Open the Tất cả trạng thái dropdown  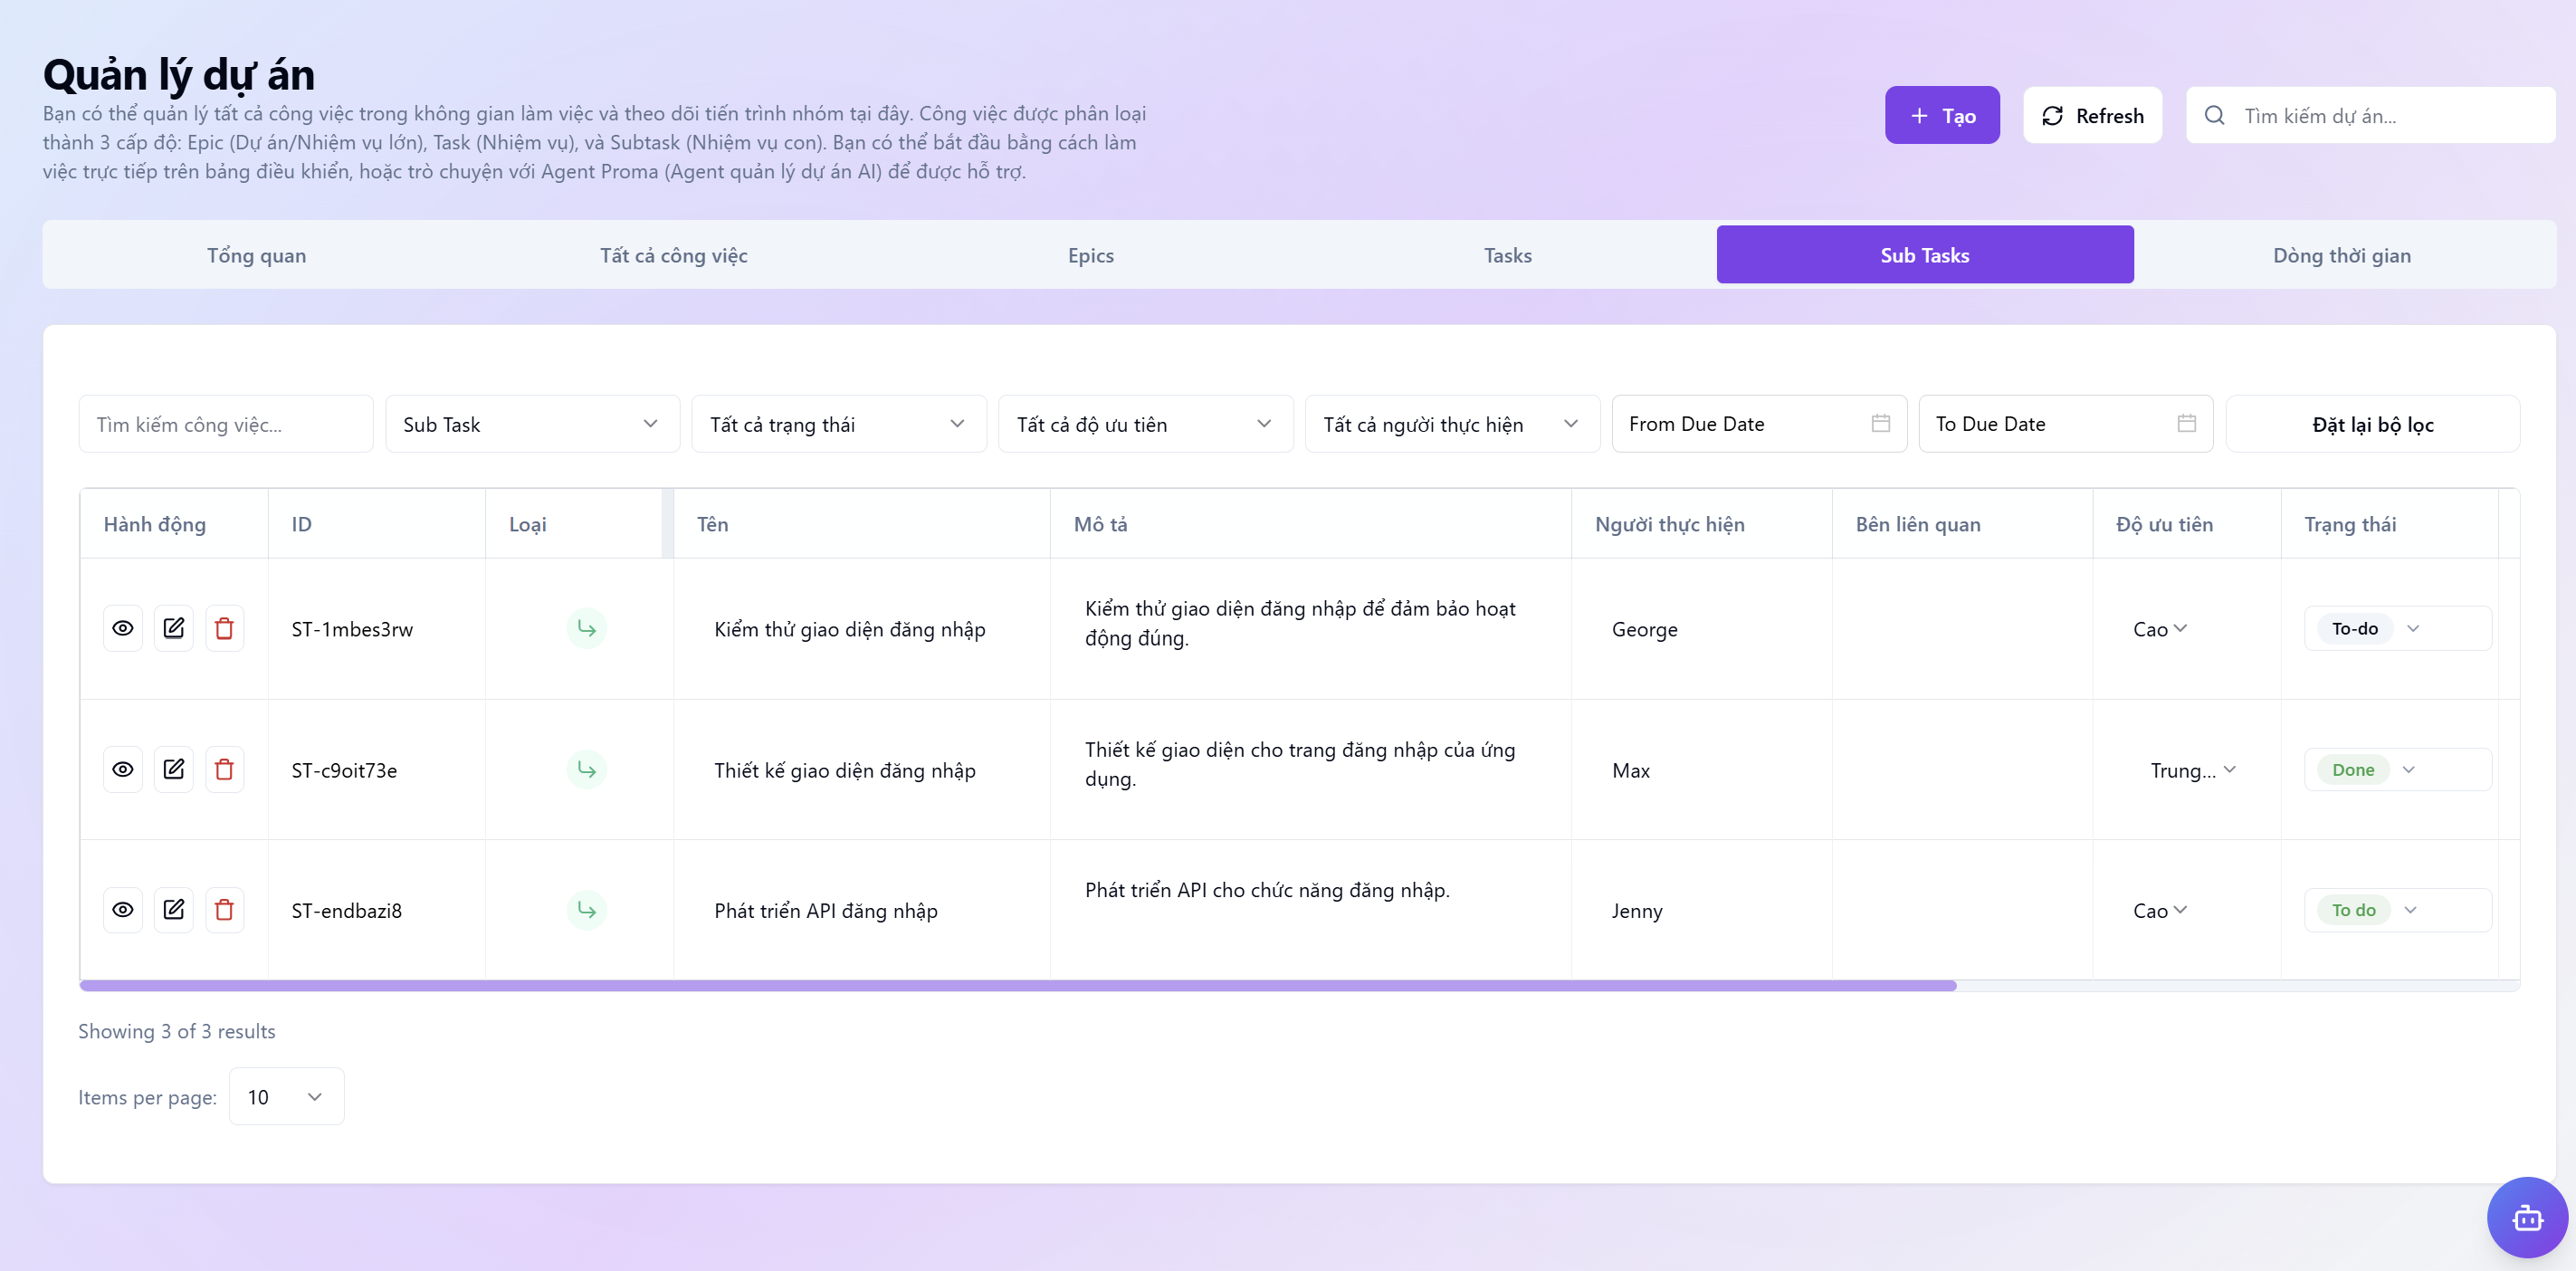tap(839, 424)
